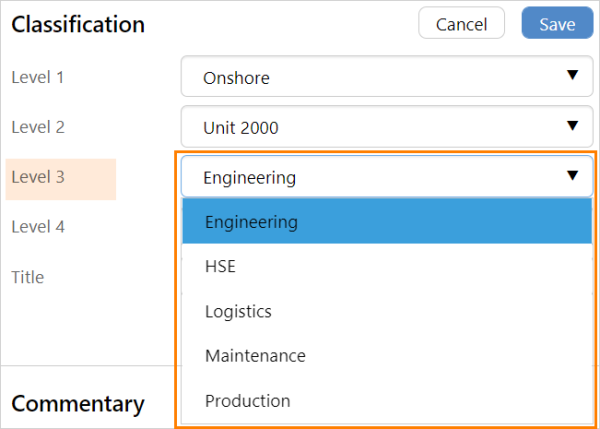Viewport: 600px width, 429px height.
Task: Click the Title field label
Action: coord(28,277)
